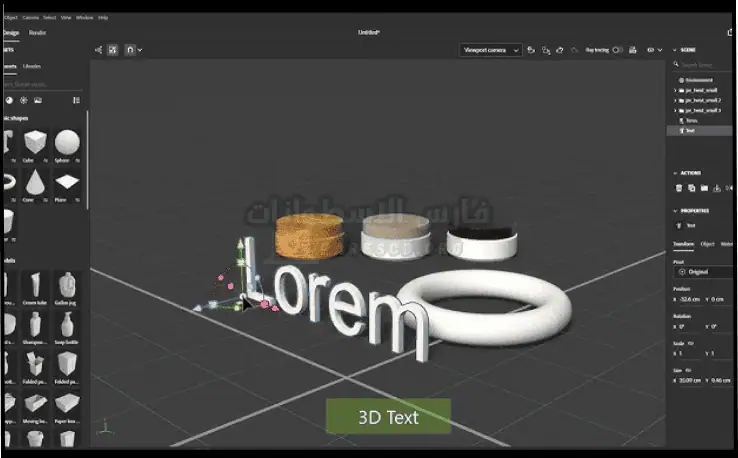Toggle the Ray tracing switch
Screen dimensions: 738x458
pyautogui.click(x=617, y=49)
